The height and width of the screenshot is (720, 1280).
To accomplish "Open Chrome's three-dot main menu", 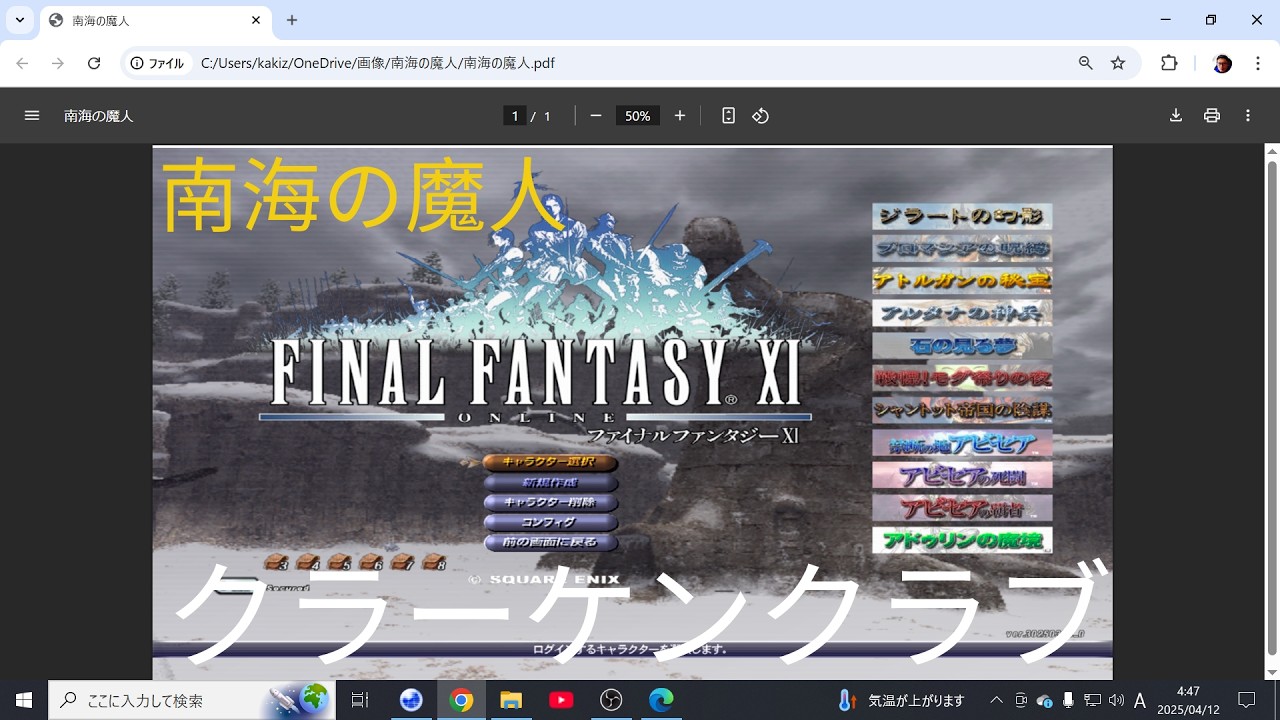I will 1256,63.
